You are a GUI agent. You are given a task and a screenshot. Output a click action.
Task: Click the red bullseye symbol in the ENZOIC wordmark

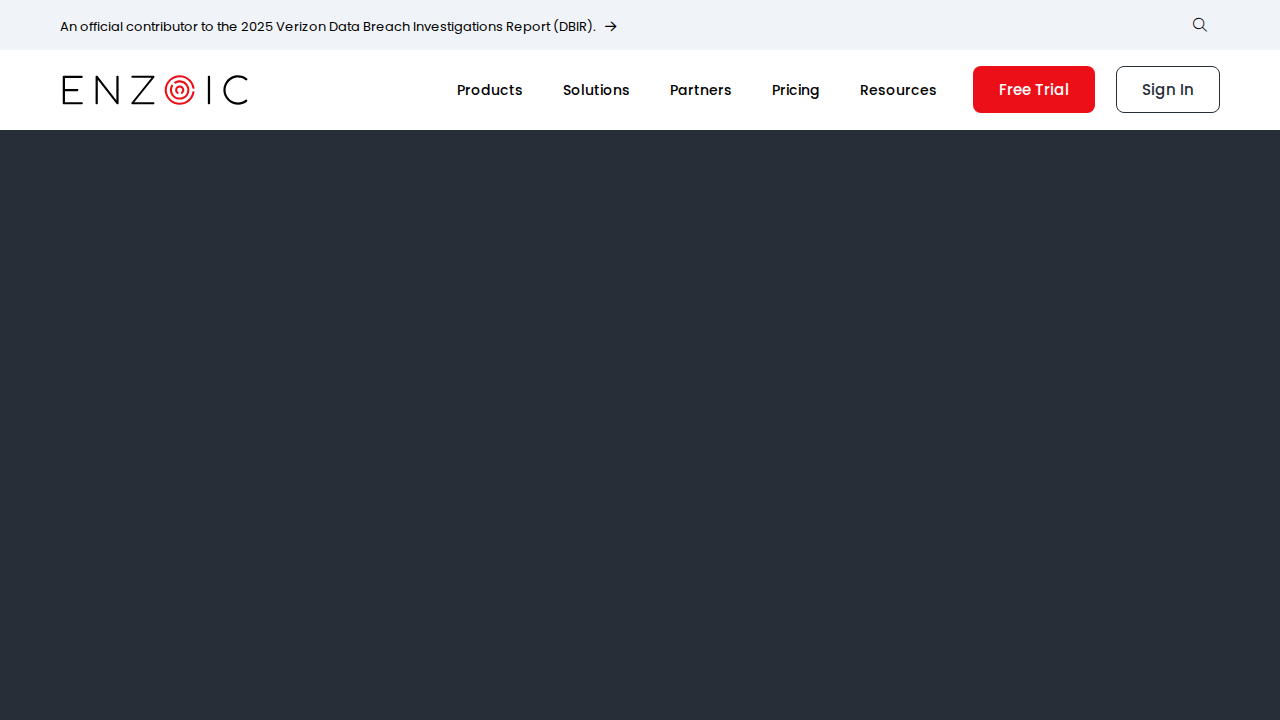[x=180, y=89]
